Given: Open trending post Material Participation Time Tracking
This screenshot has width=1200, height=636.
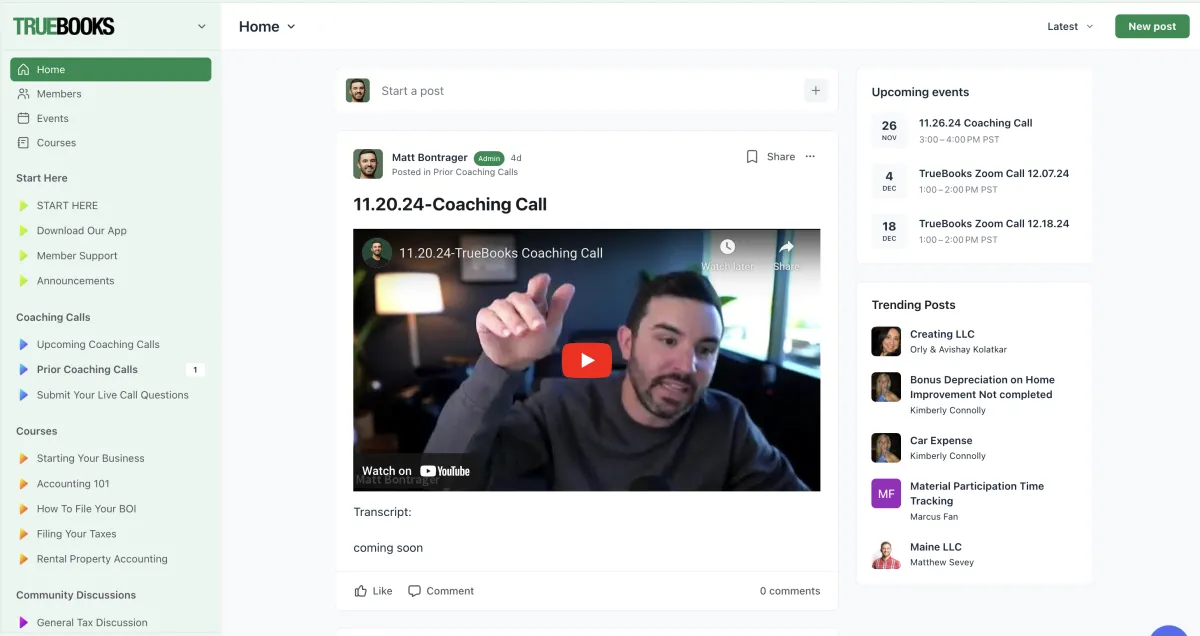Looking at the screenshot, I should click(977, 493).
